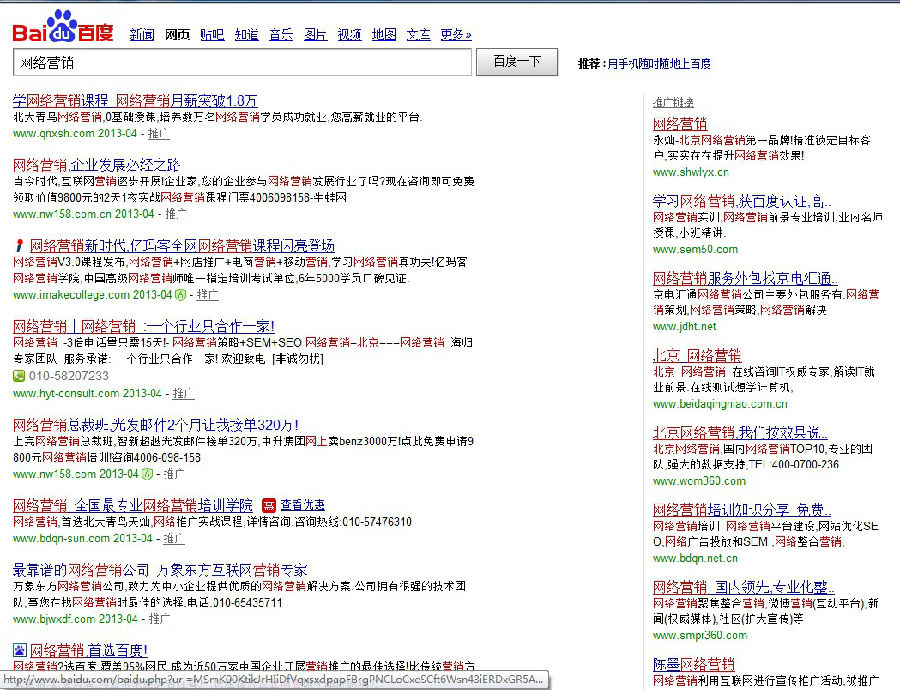Open the 音乐 tab
This screenshot has width=900, height=690.
[x=281, y=34]
